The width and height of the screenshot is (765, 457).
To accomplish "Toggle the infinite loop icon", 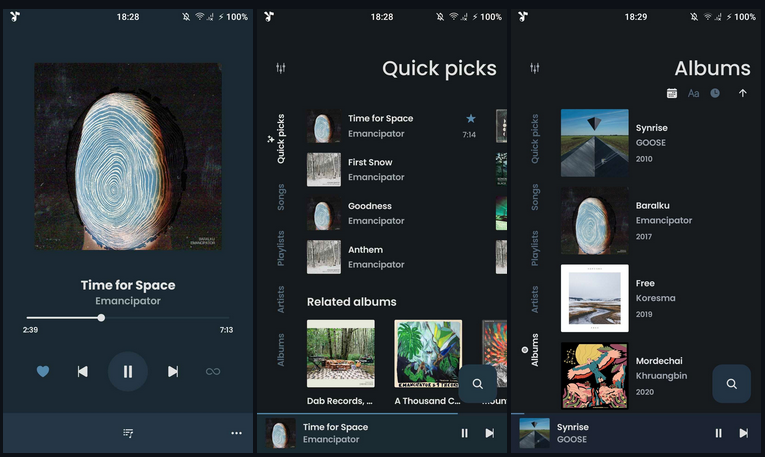I will pos(213,372).
